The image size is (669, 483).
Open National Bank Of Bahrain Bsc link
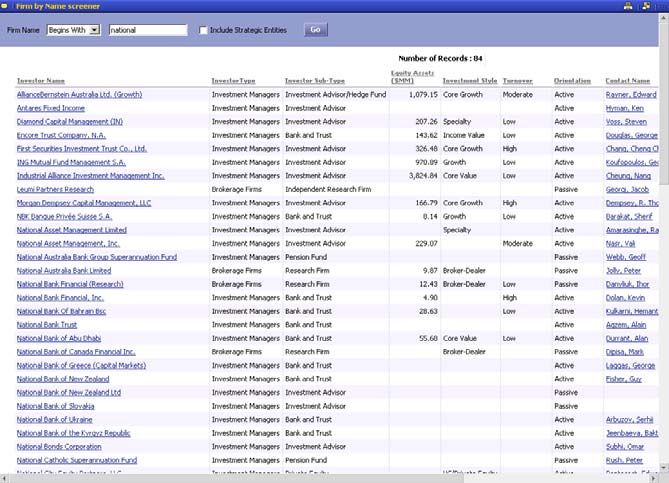coord(61,311)
